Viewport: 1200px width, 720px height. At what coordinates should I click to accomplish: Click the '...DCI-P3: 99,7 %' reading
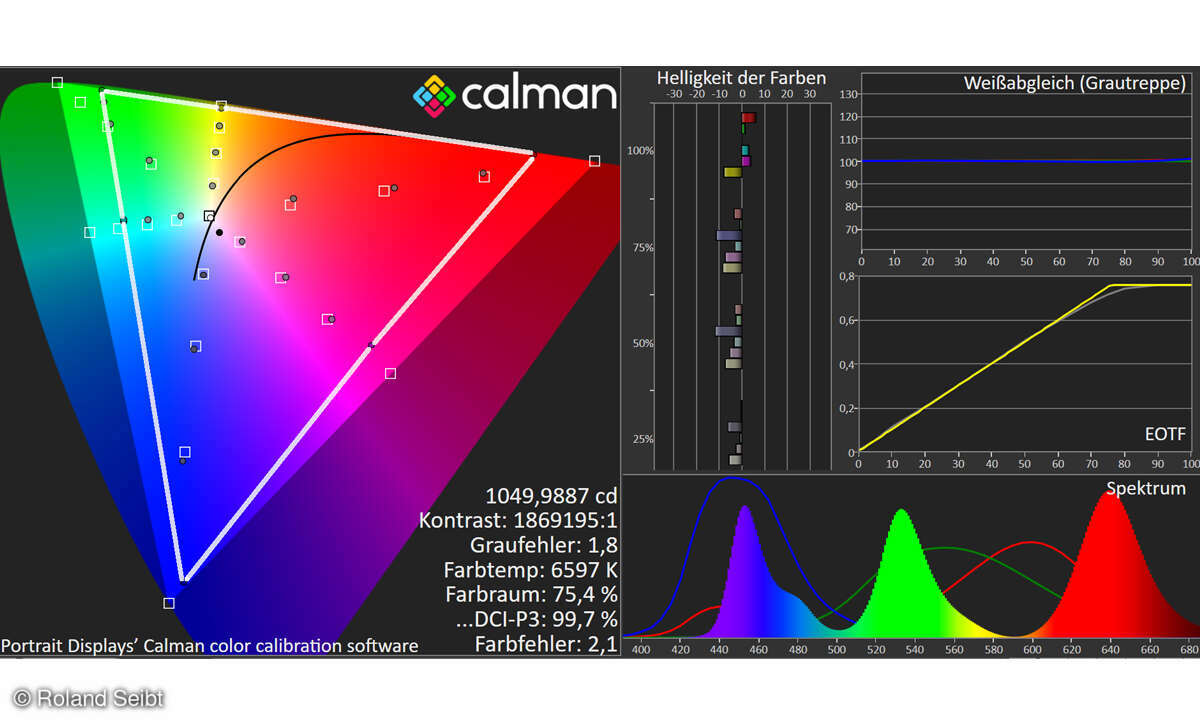pos(537,620)
